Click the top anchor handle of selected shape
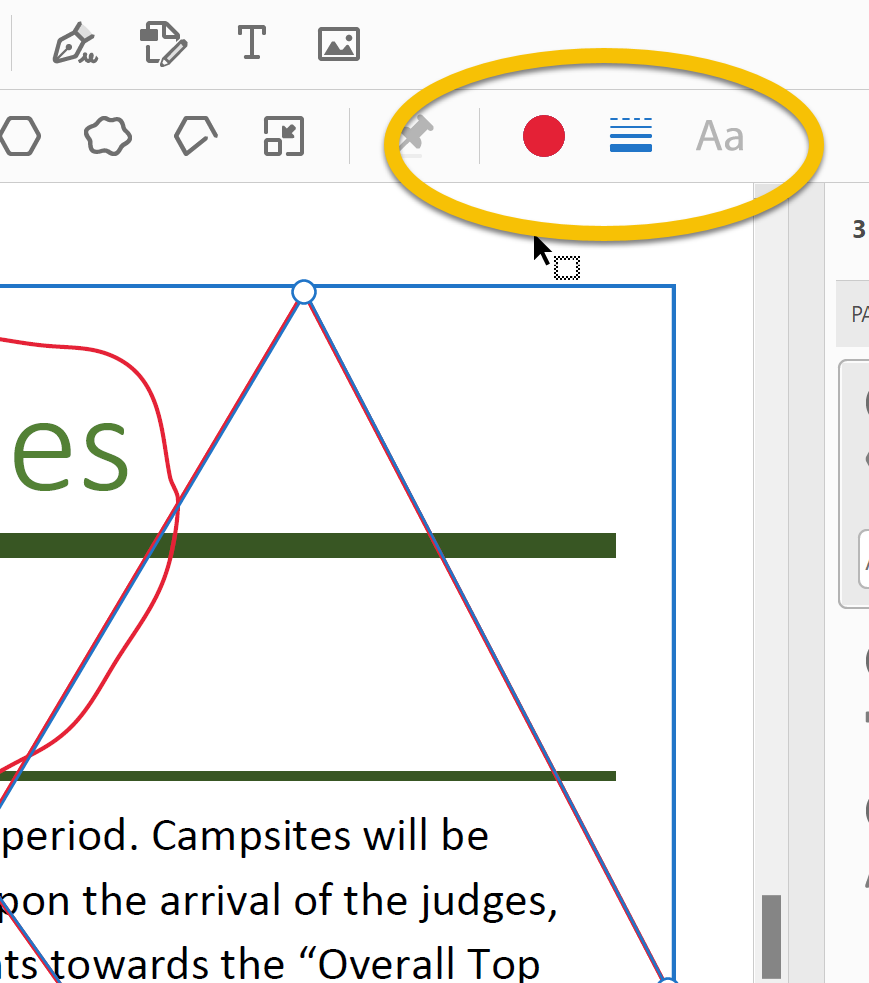869x983 pixels. click(303, 292)
